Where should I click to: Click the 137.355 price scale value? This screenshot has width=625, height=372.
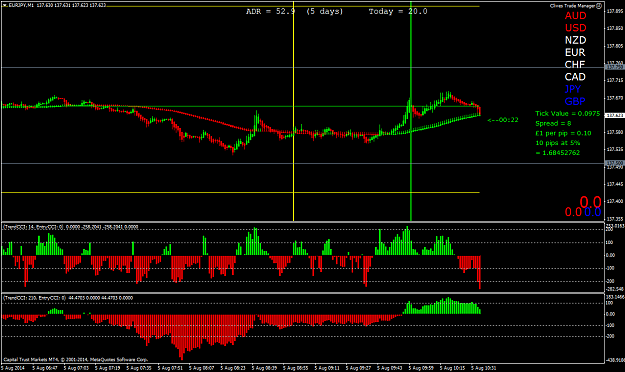615,219
